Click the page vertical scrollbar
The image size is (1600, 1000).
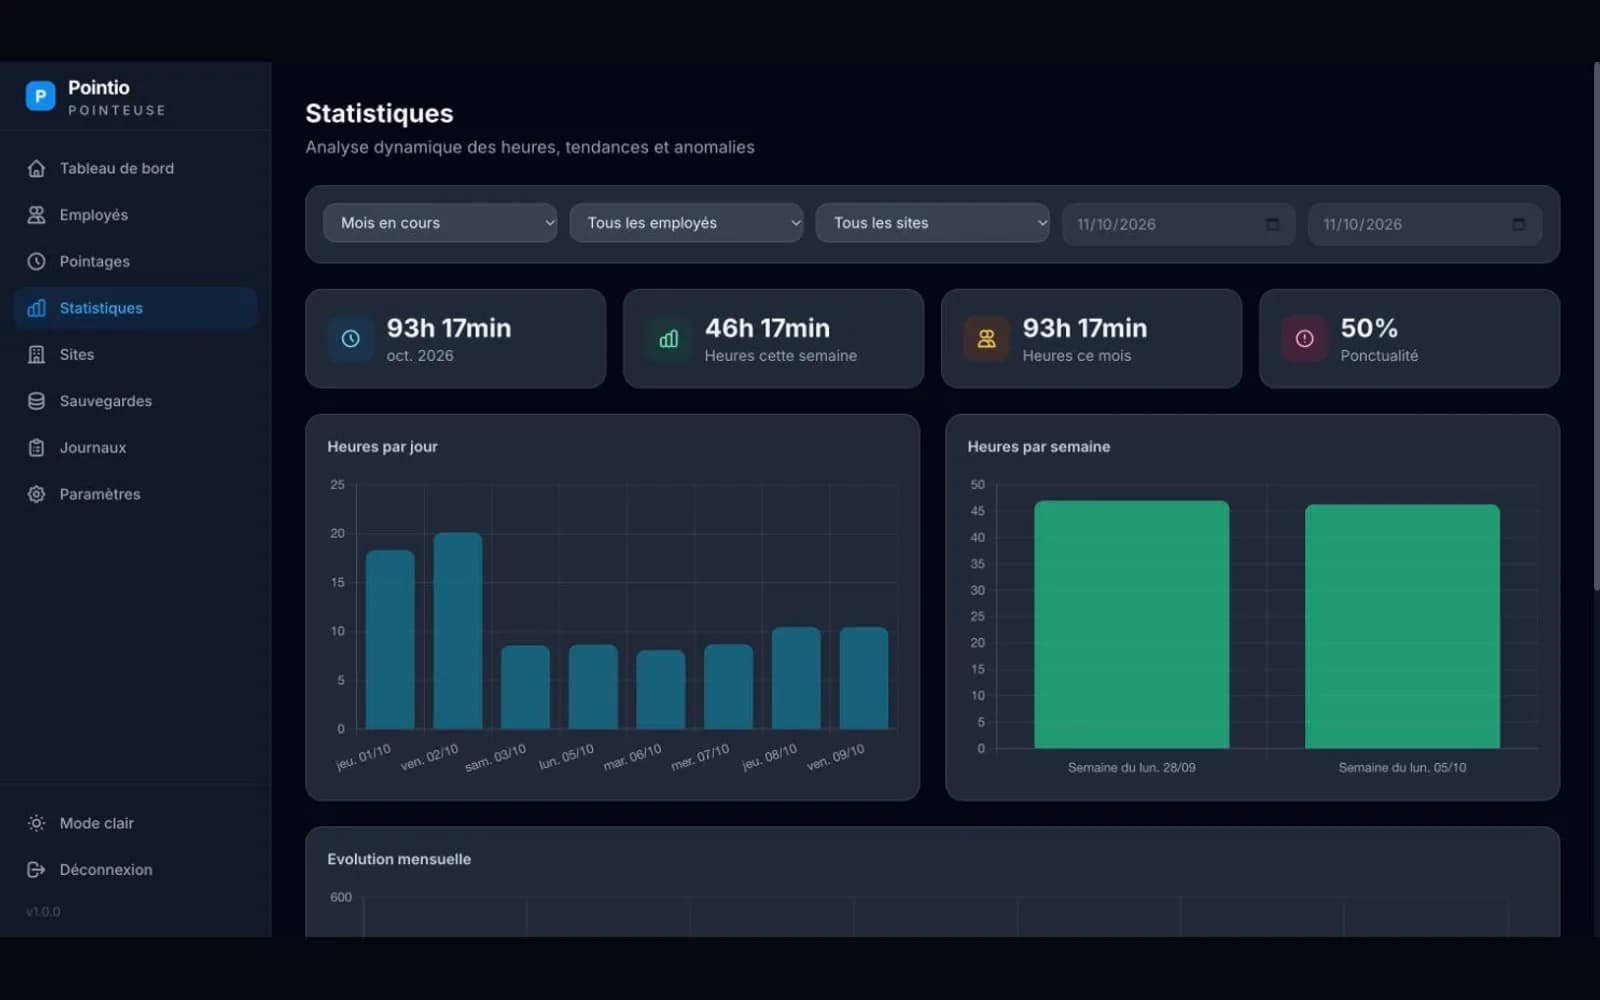[1596, 327]
